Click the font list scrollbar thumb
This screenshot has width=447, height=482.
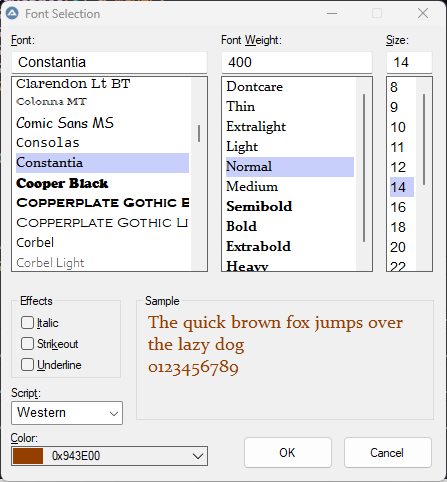pyautogui.click(x=199, y=134)
